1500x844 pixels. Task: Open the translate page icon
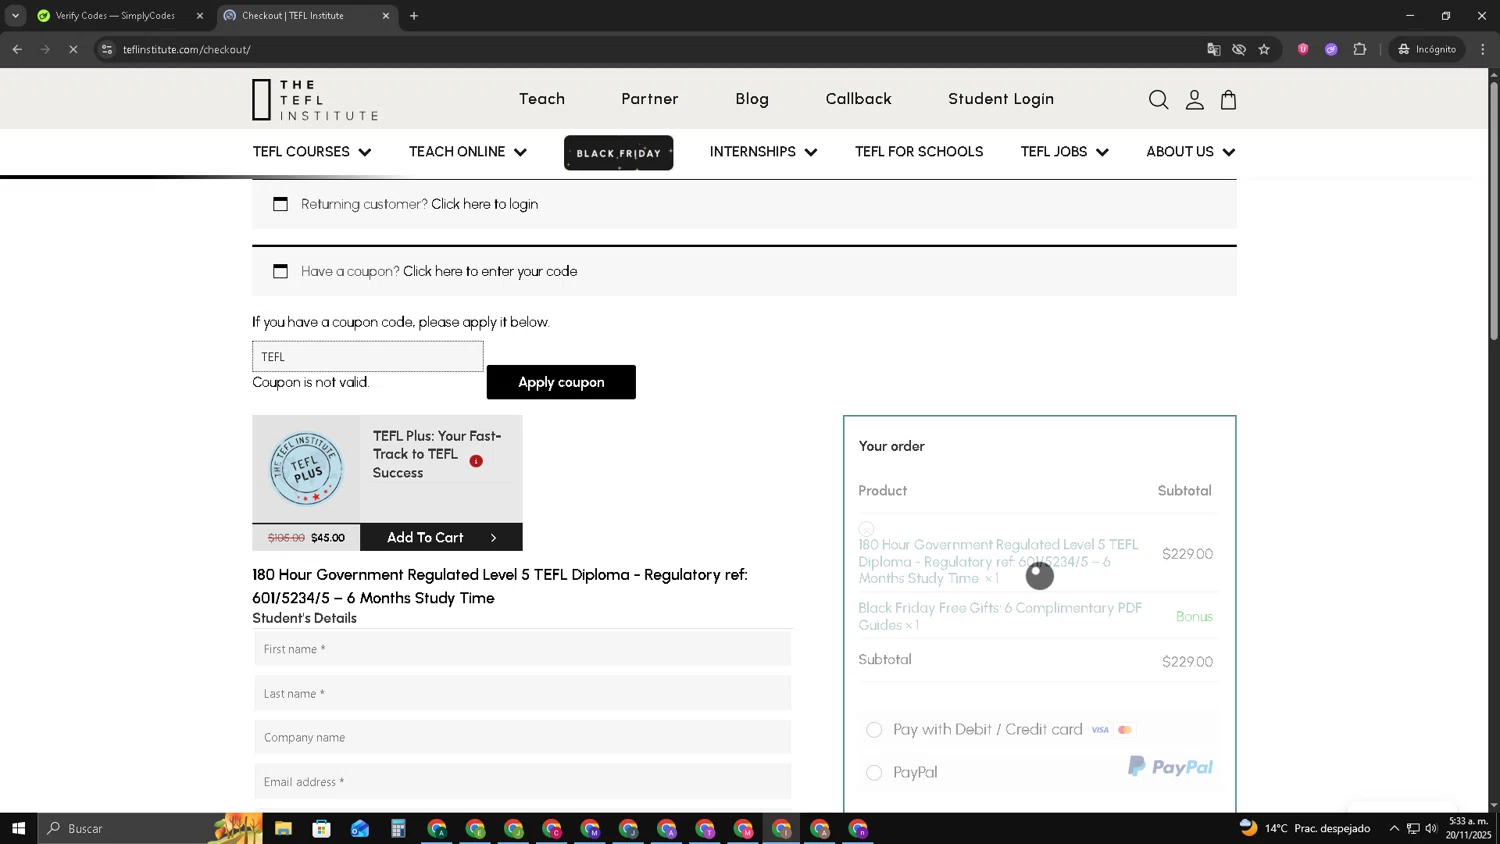coord(1214,49)
